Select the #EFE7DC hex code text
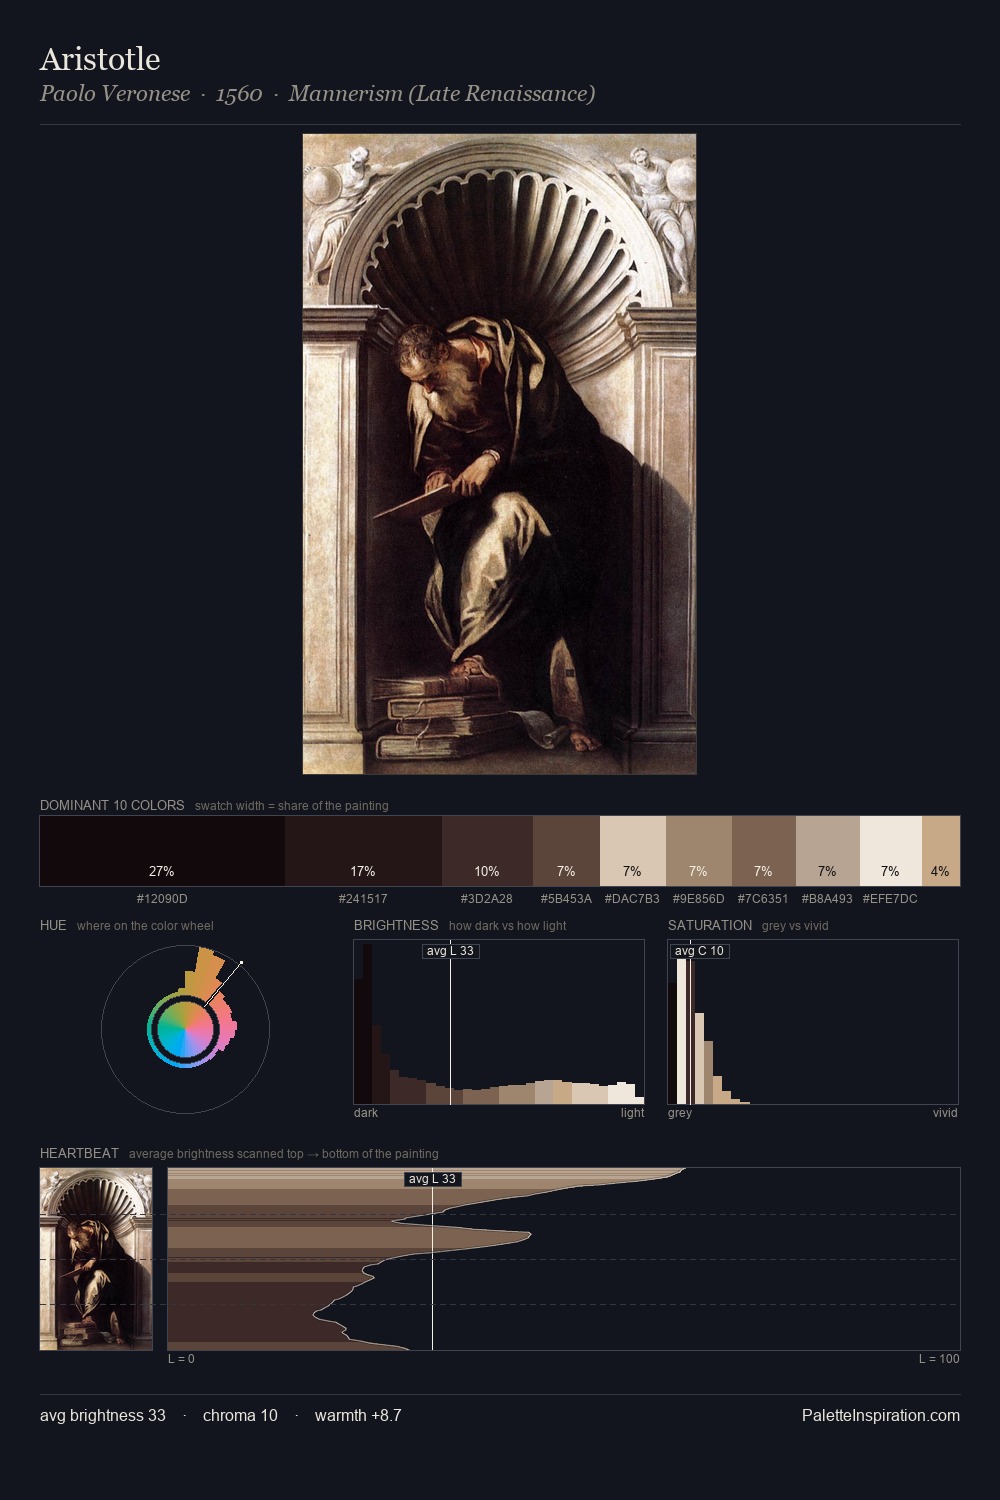 (x=890, y=899)
